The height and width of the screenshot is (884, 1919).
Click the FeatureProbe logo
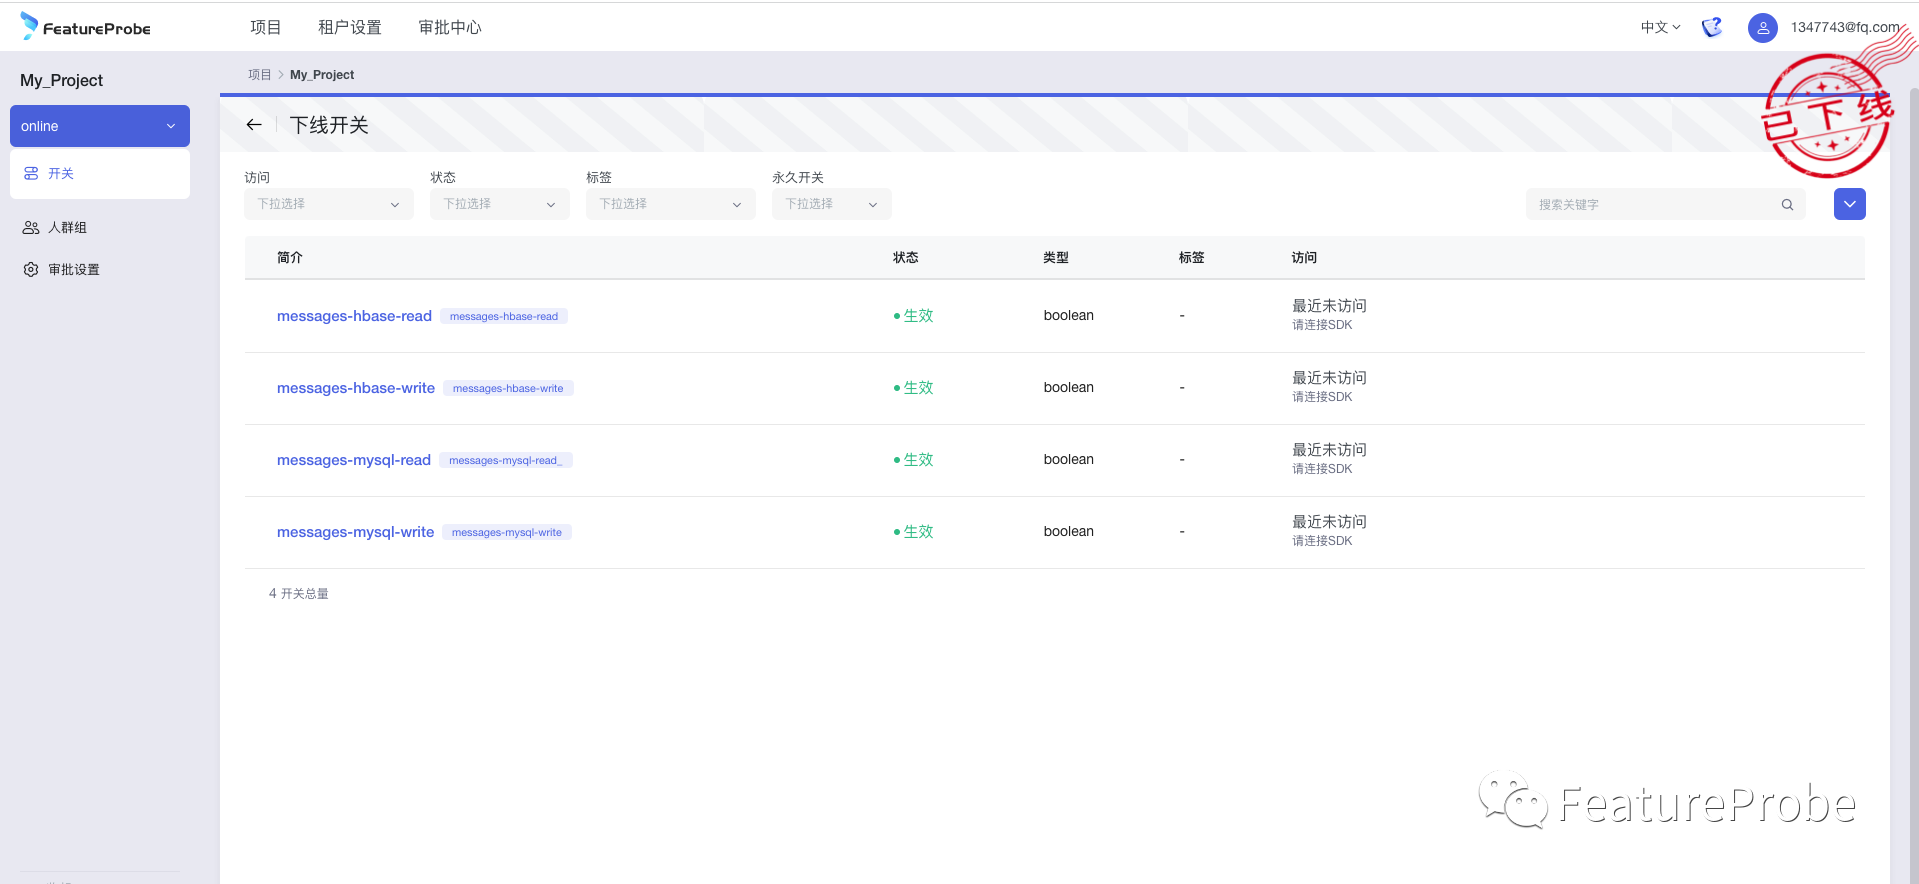[85, 27]
